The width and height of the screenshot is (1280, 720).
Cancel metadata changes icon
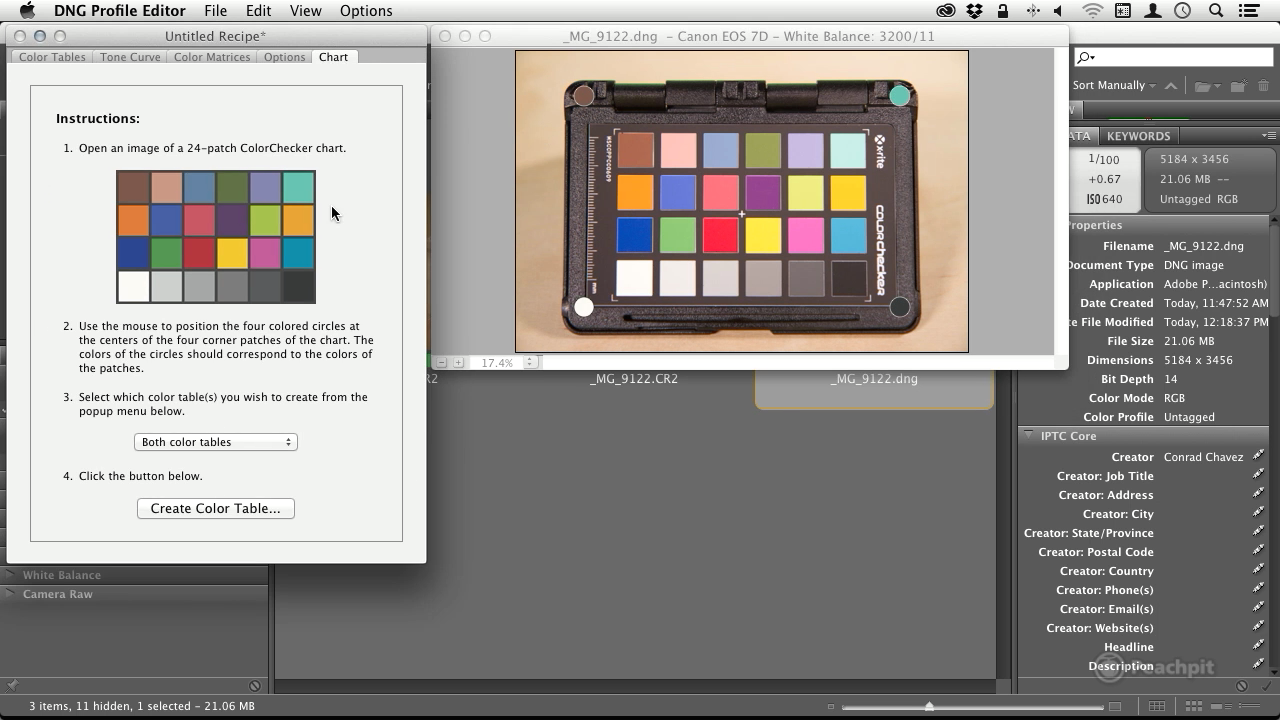pos(1242,686)
